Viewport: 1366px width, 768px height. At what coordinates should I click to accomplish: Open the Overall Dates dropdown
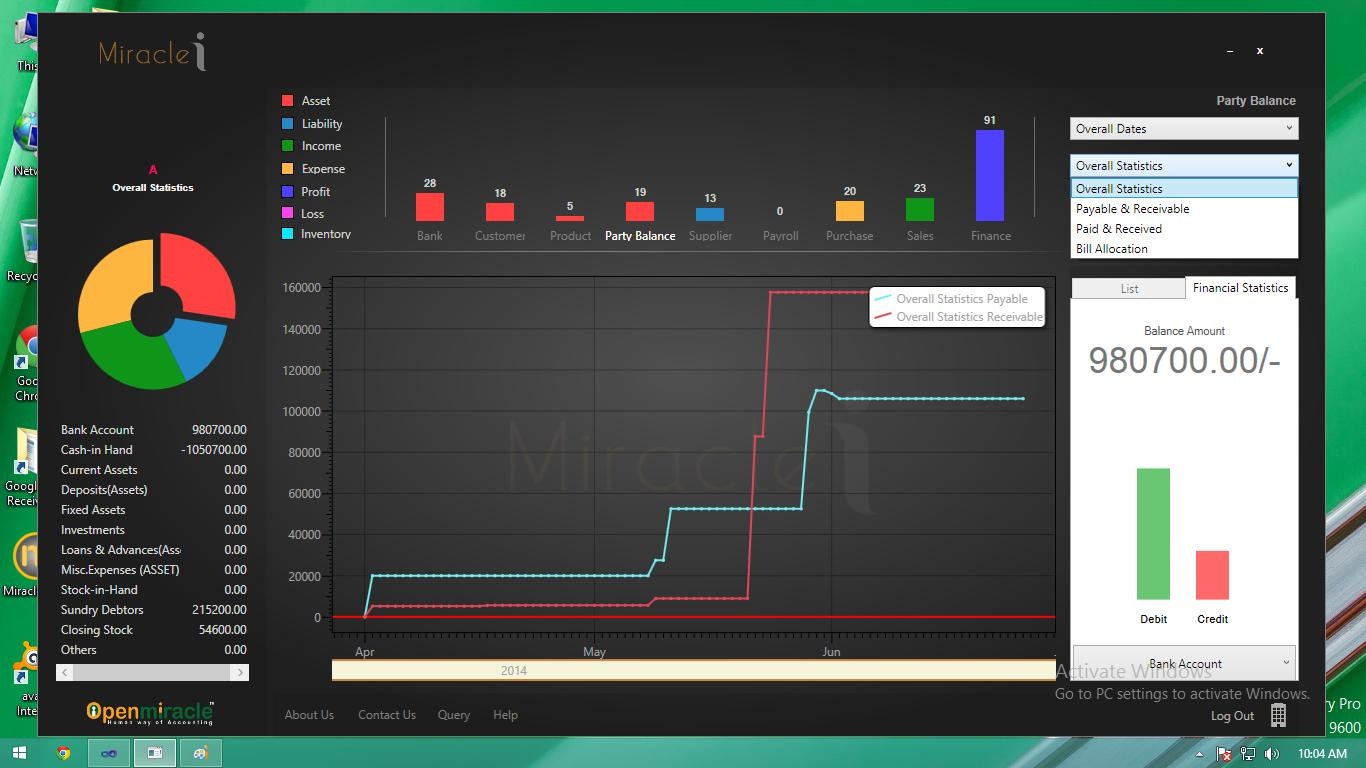pyautogui.click(x=1184, y=128)
